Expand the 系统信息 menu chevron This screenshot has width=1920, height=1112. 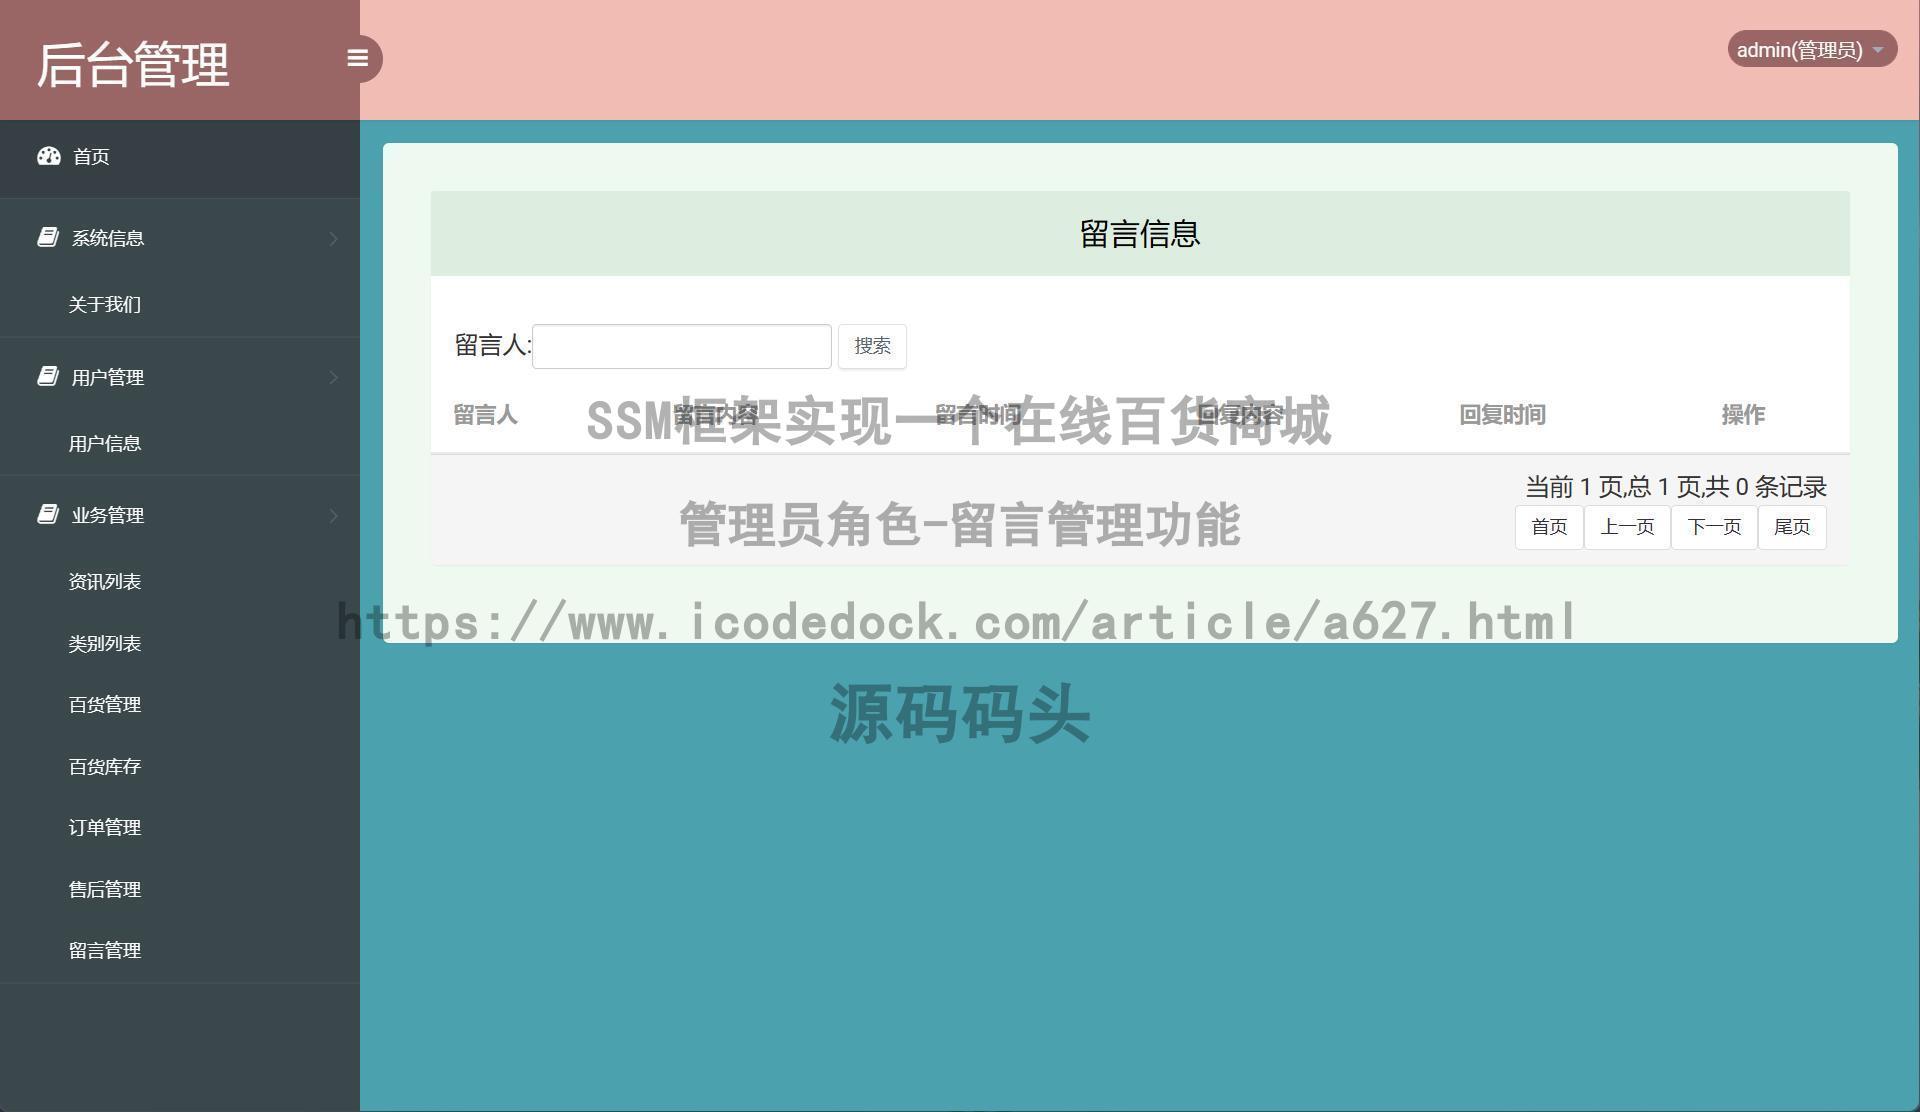(x=334, y=238)
